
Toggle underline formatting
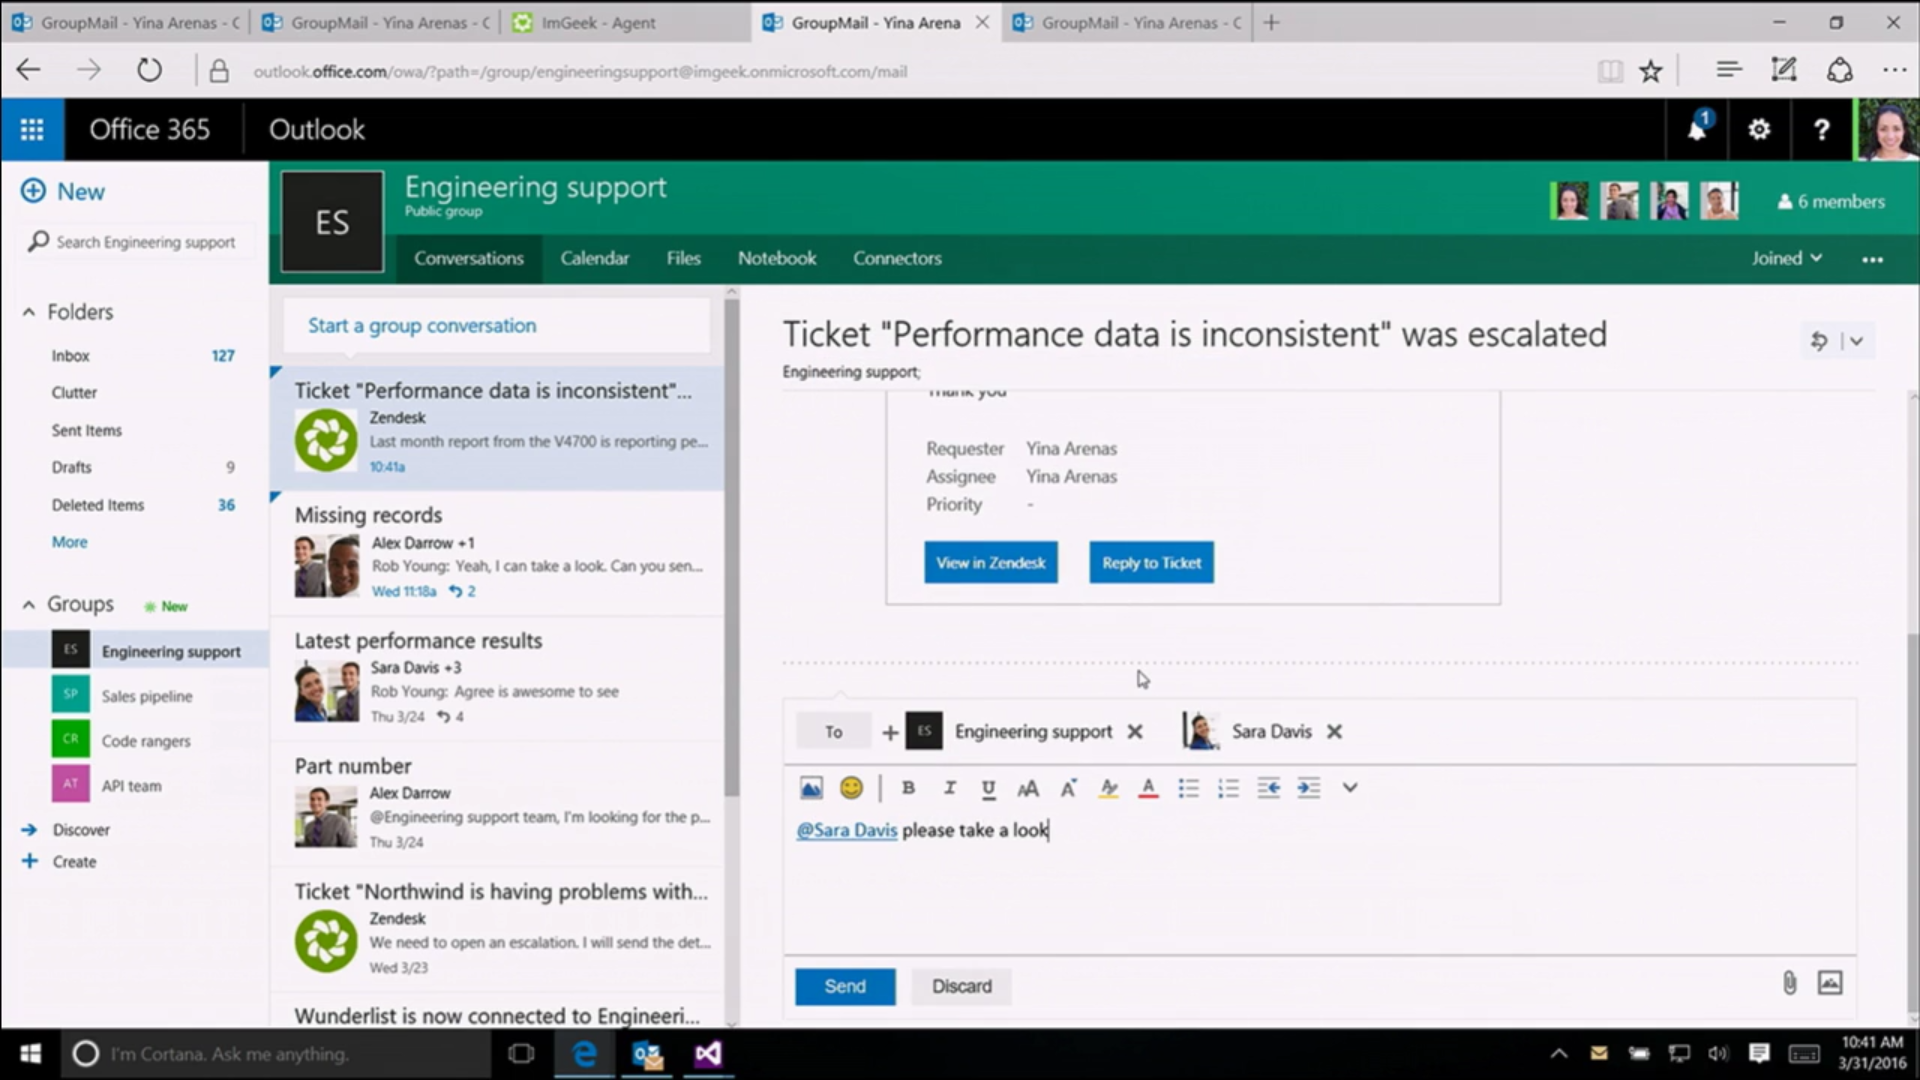click(988, 788)
